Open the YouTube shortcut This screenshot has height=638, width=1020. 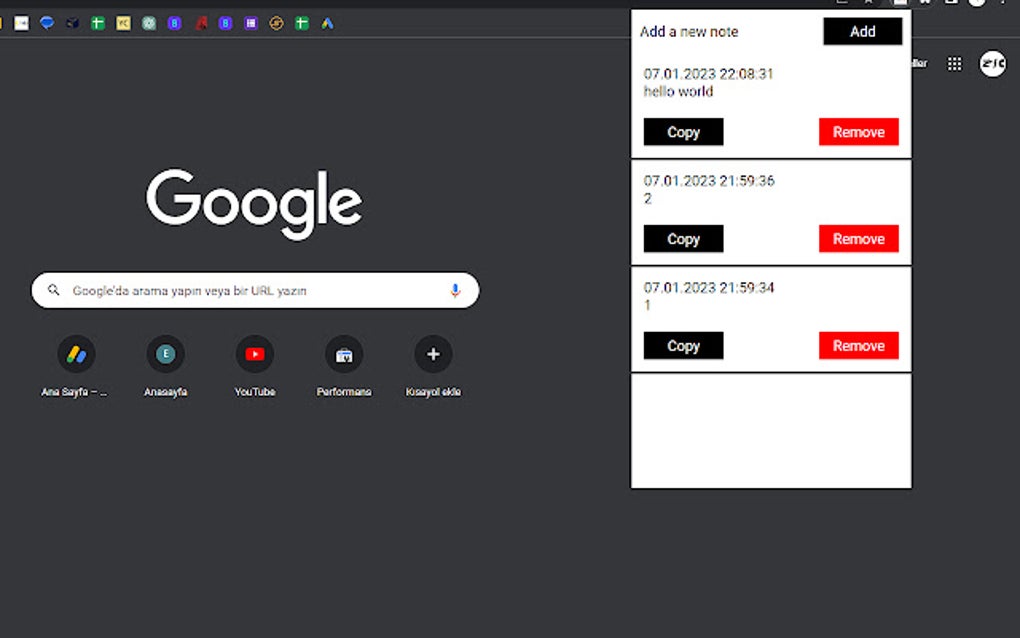pyautogui.click(x=254, y=352)
